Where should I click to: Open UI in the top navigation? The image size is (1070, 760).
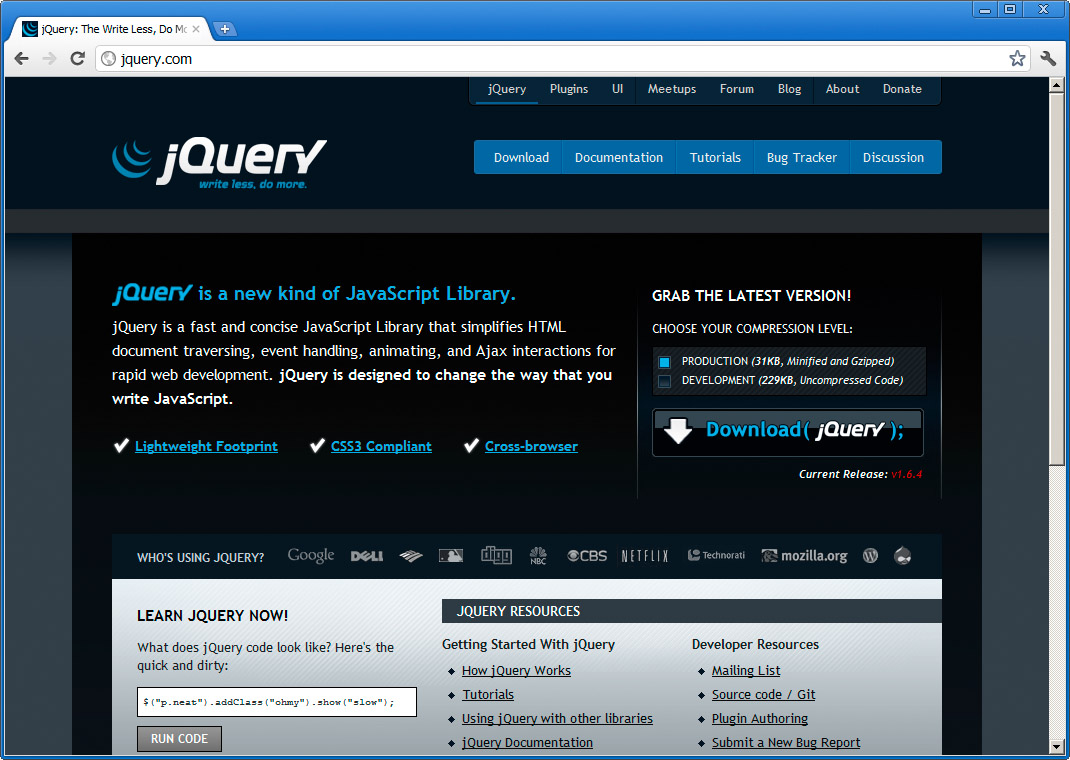coord(618,89)
